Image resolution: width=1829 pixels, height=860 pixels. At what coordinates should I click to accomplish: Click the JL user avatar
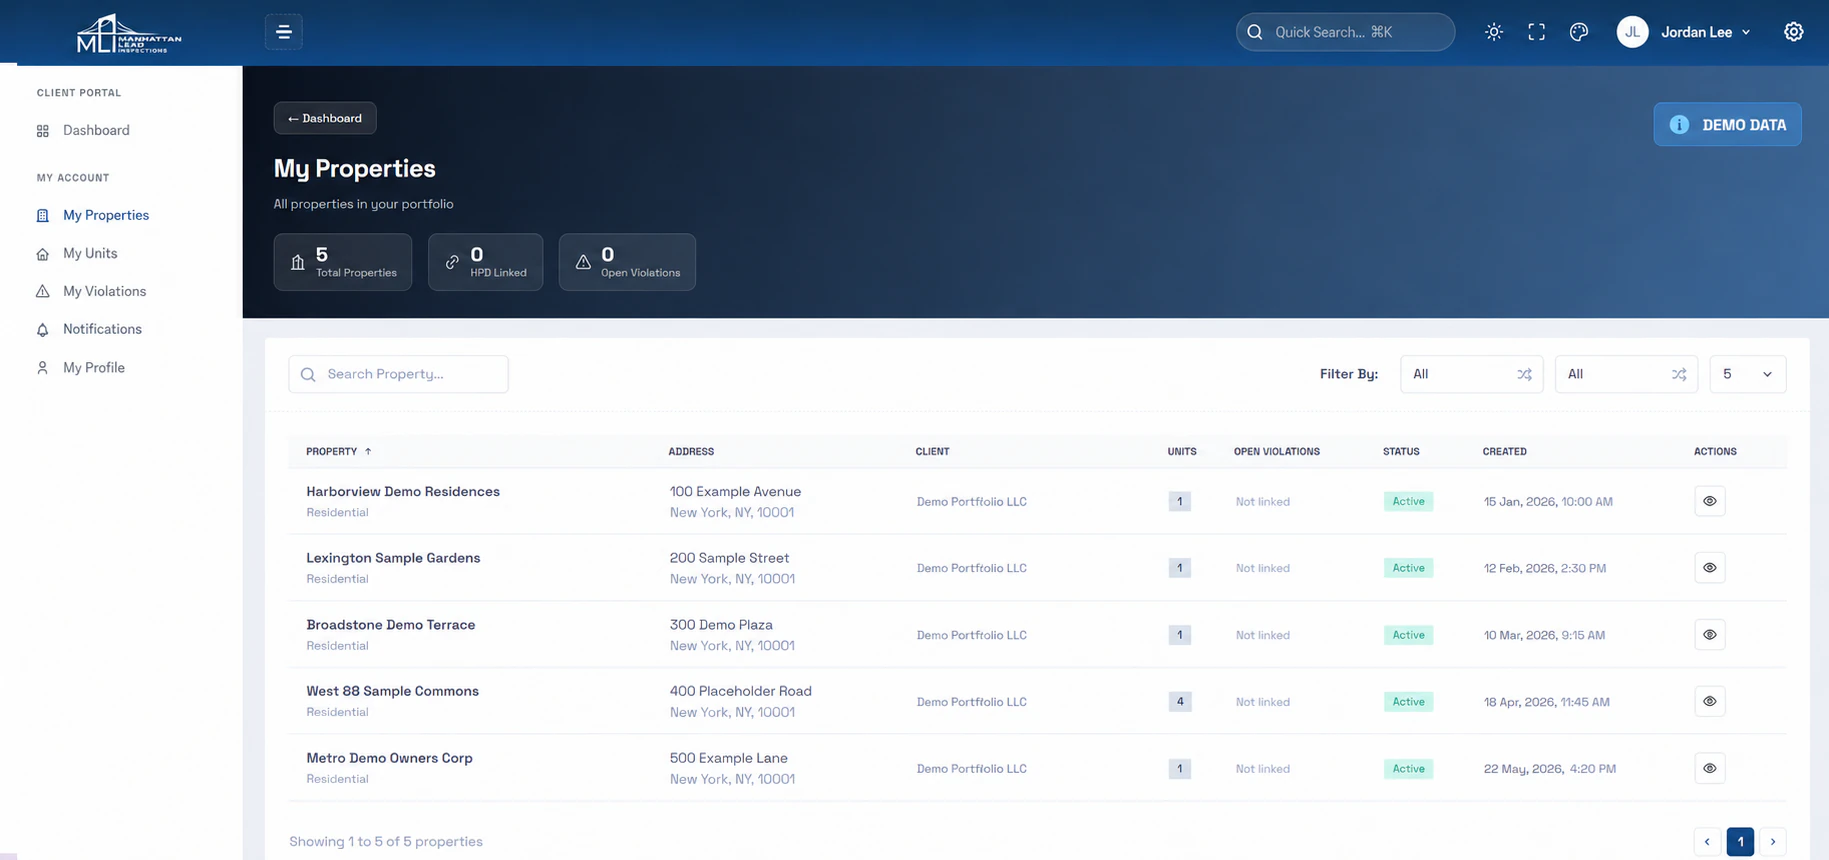[x=1632, y=32]
